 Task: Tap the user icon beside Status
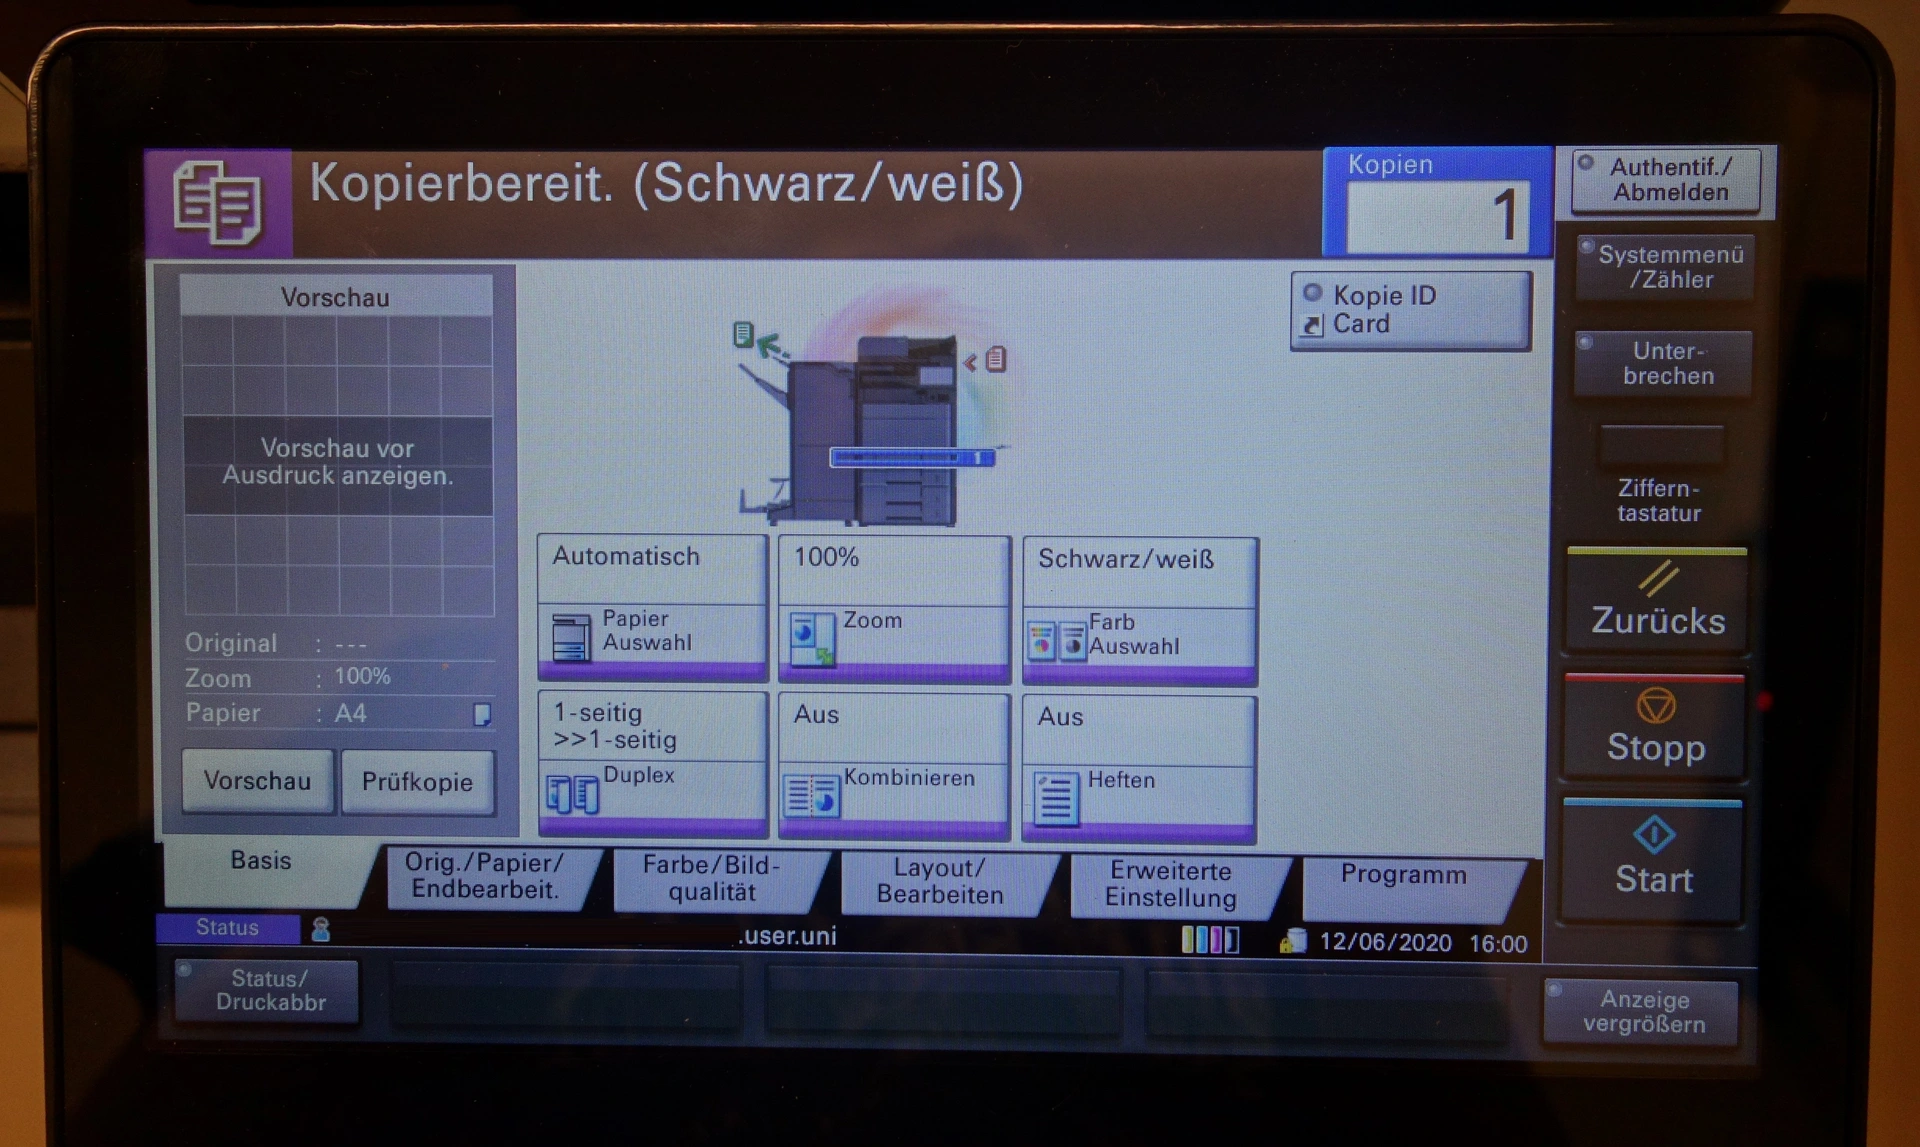[x=321, y=930]
